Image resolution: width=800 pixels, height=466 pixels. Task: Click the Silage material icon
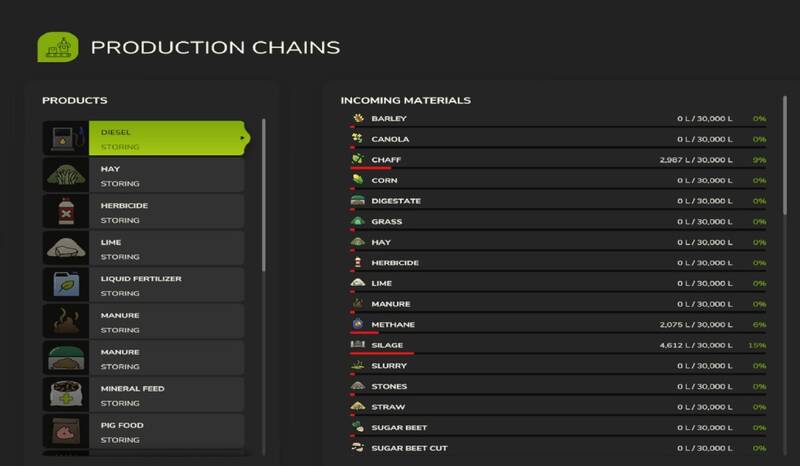point(358,345)
